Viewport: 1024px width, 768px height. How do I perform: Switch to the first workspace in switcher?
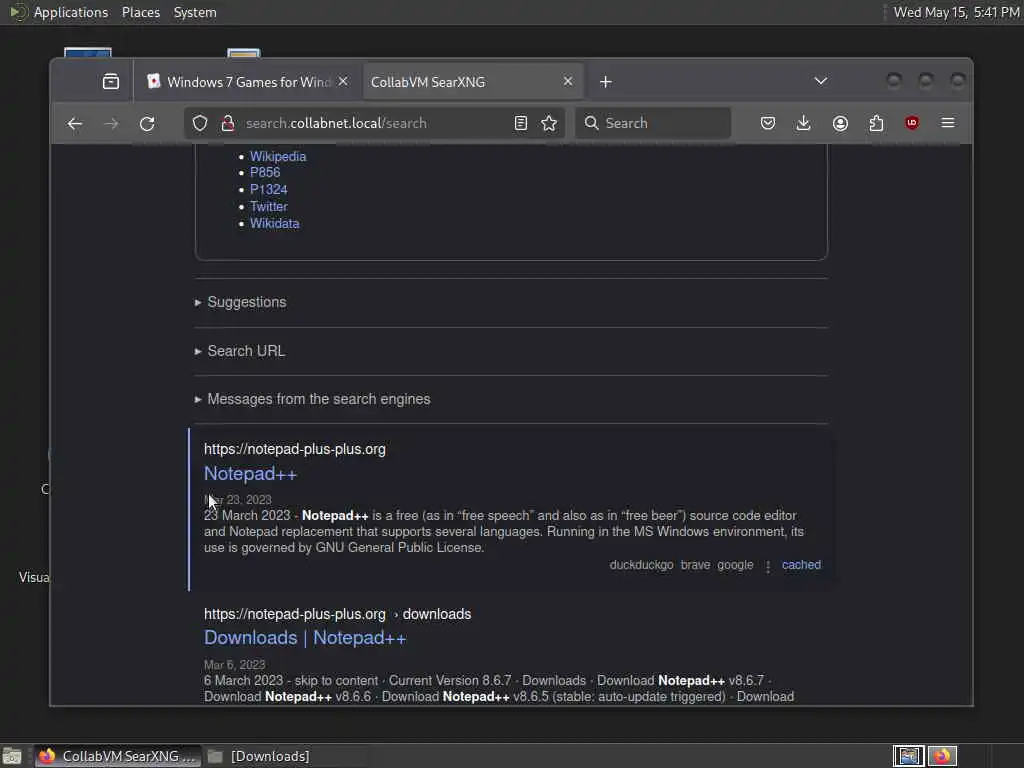(908, 756)
